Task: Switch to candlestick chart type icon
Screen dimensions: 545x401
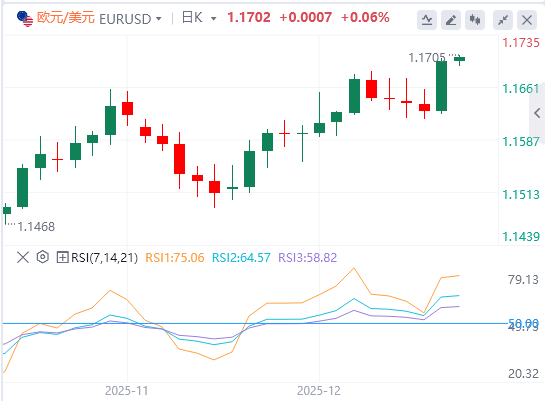Action: coord(475,20)
